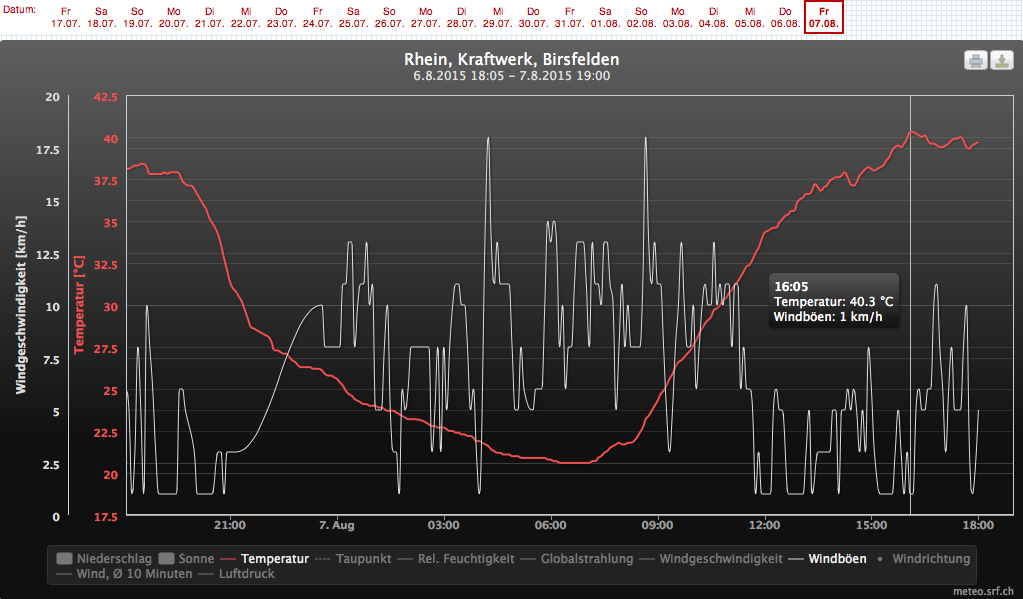Viewport: 1023px width, 599px height.
Task: Click the 18:00 time axis label
Action: [978, 525]
